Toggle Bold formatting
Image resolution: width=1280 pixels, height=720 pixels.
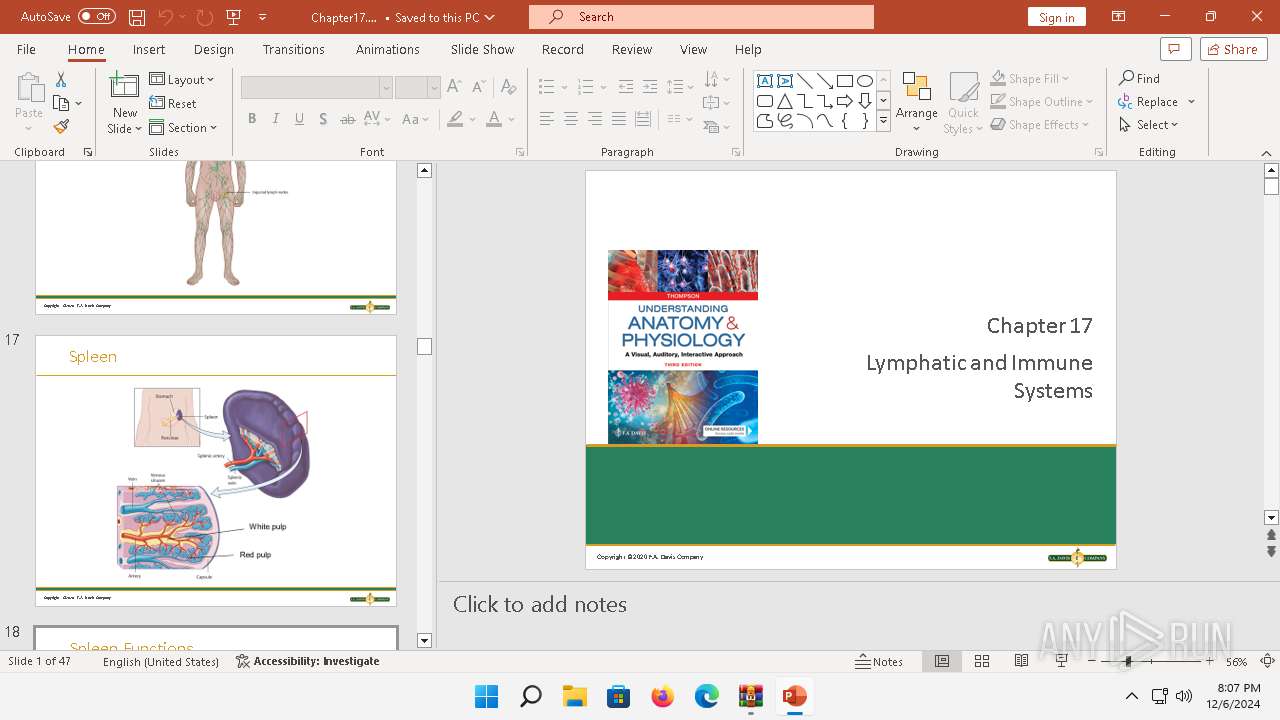coord(251,119)
